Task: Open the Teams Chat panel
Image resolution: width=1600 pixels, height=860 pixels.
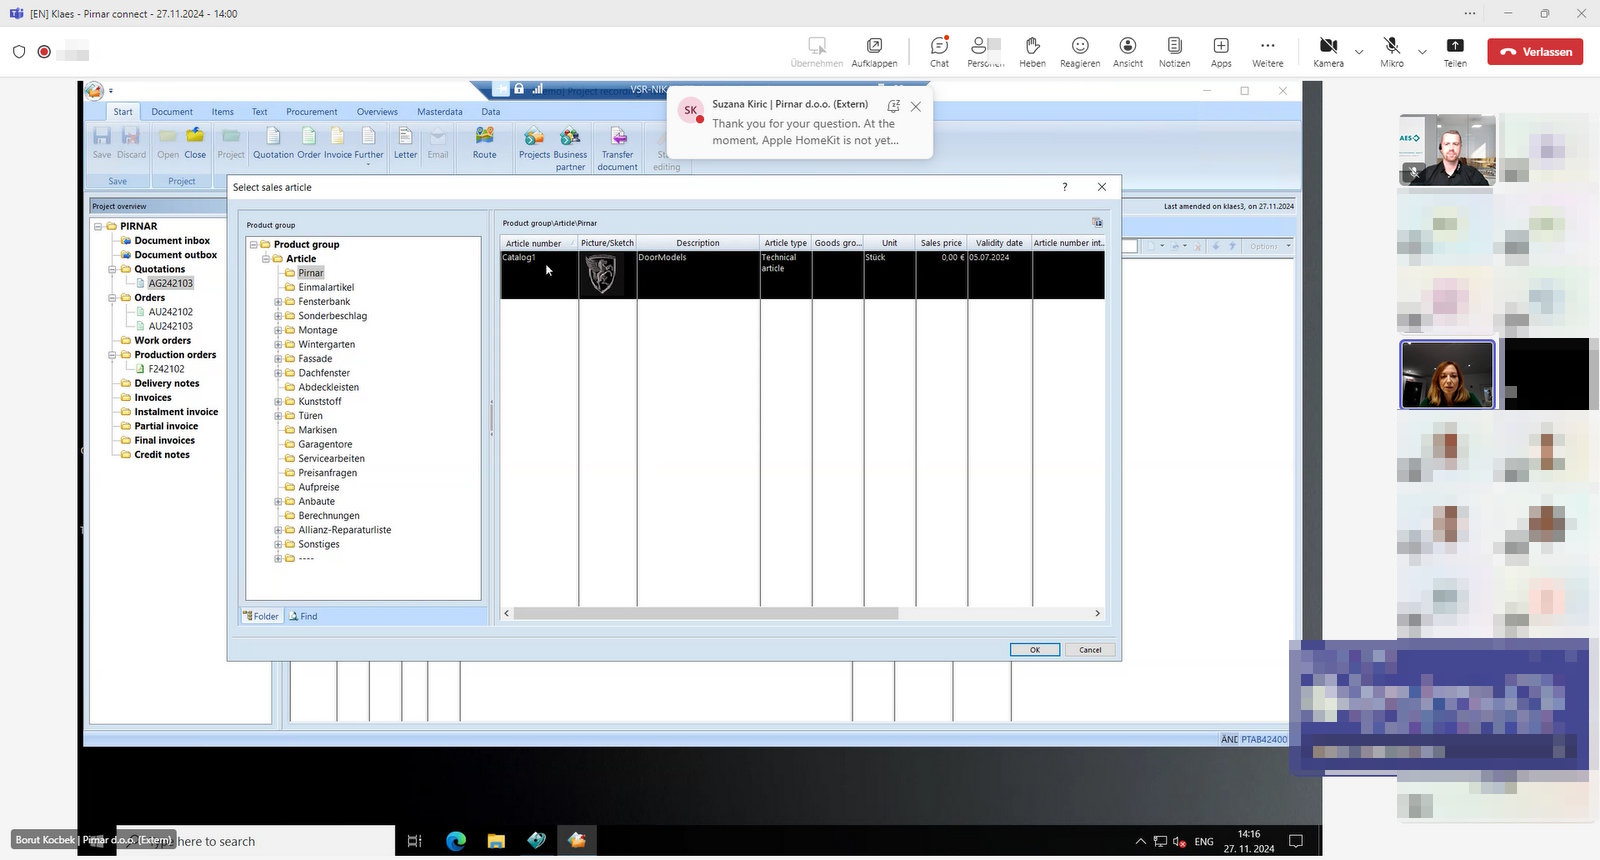Action: 939,51
